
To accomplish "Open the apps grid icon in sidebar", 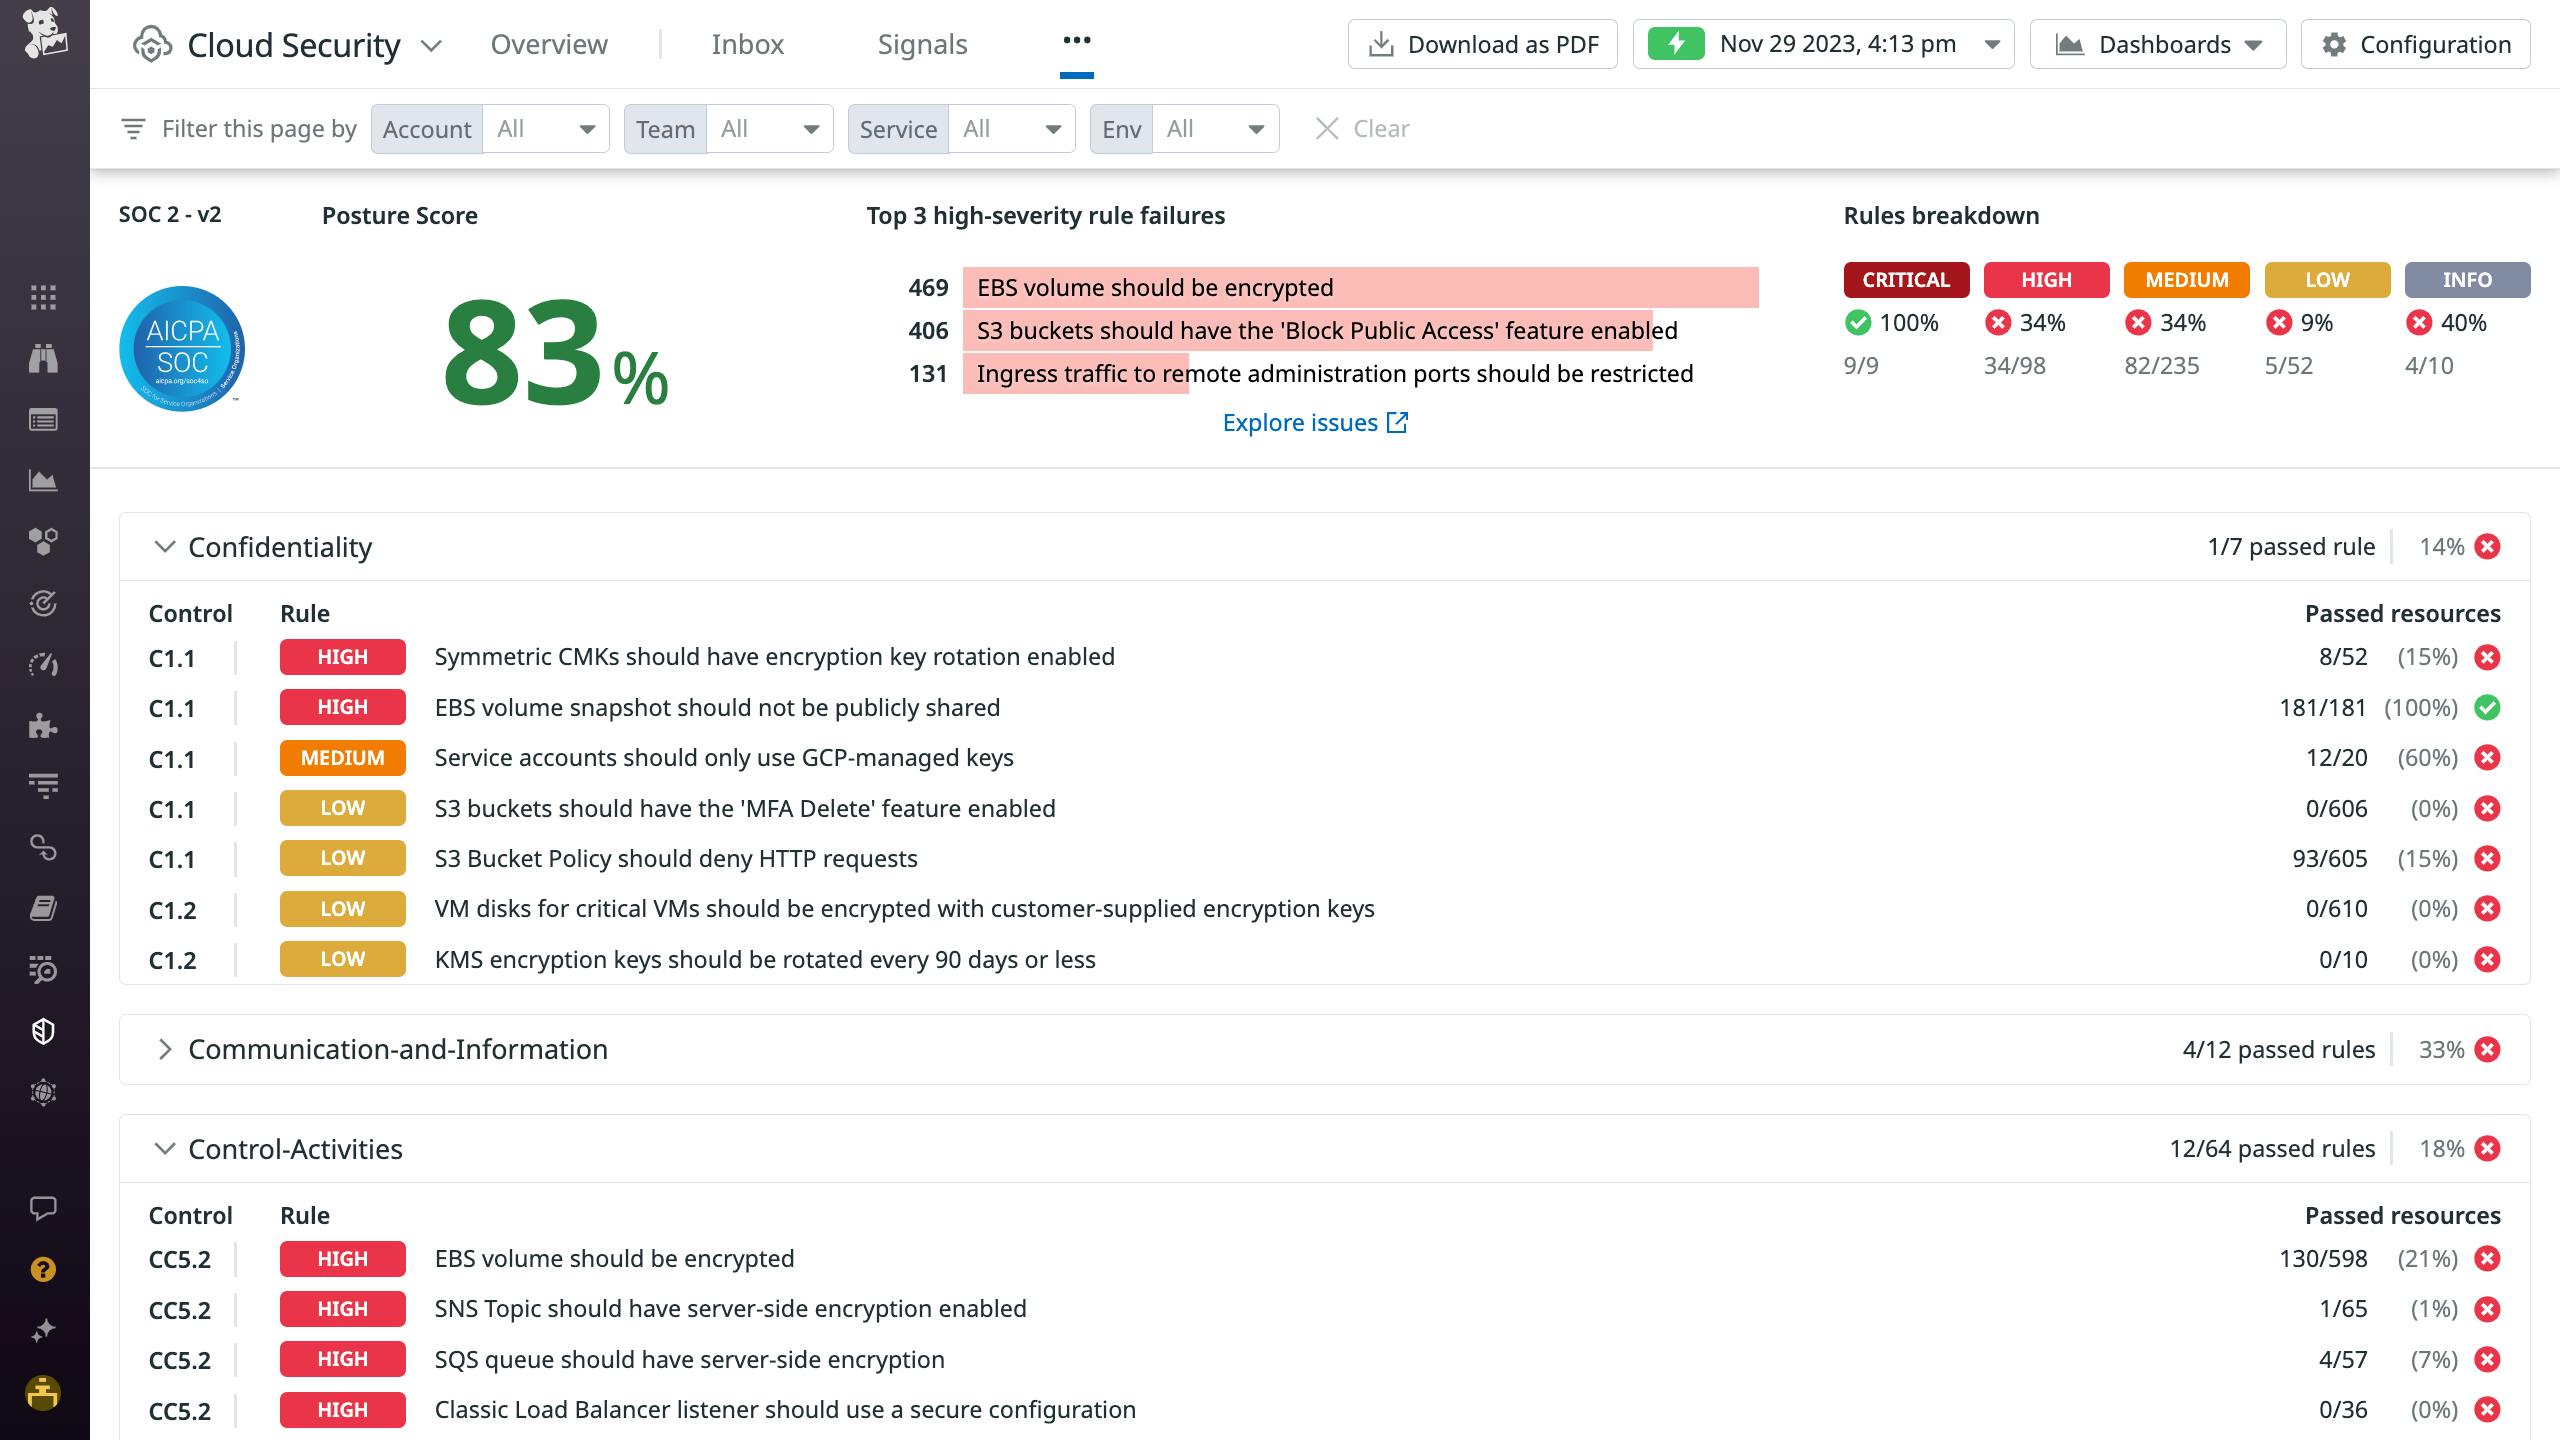I will 42,296.
